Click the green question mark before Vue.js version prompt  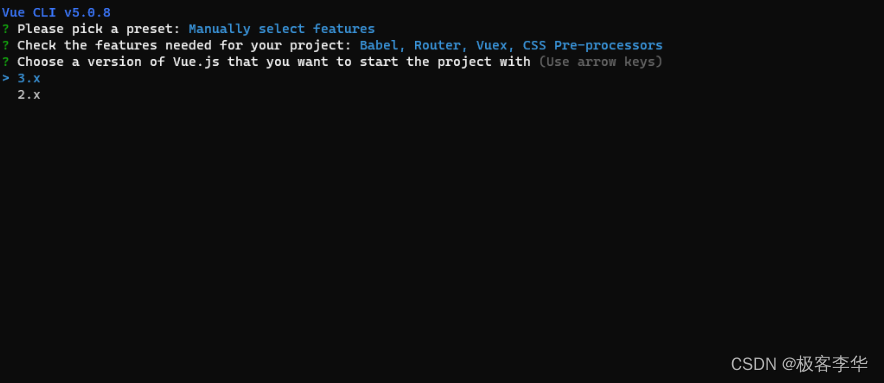(x=6, y=61)
